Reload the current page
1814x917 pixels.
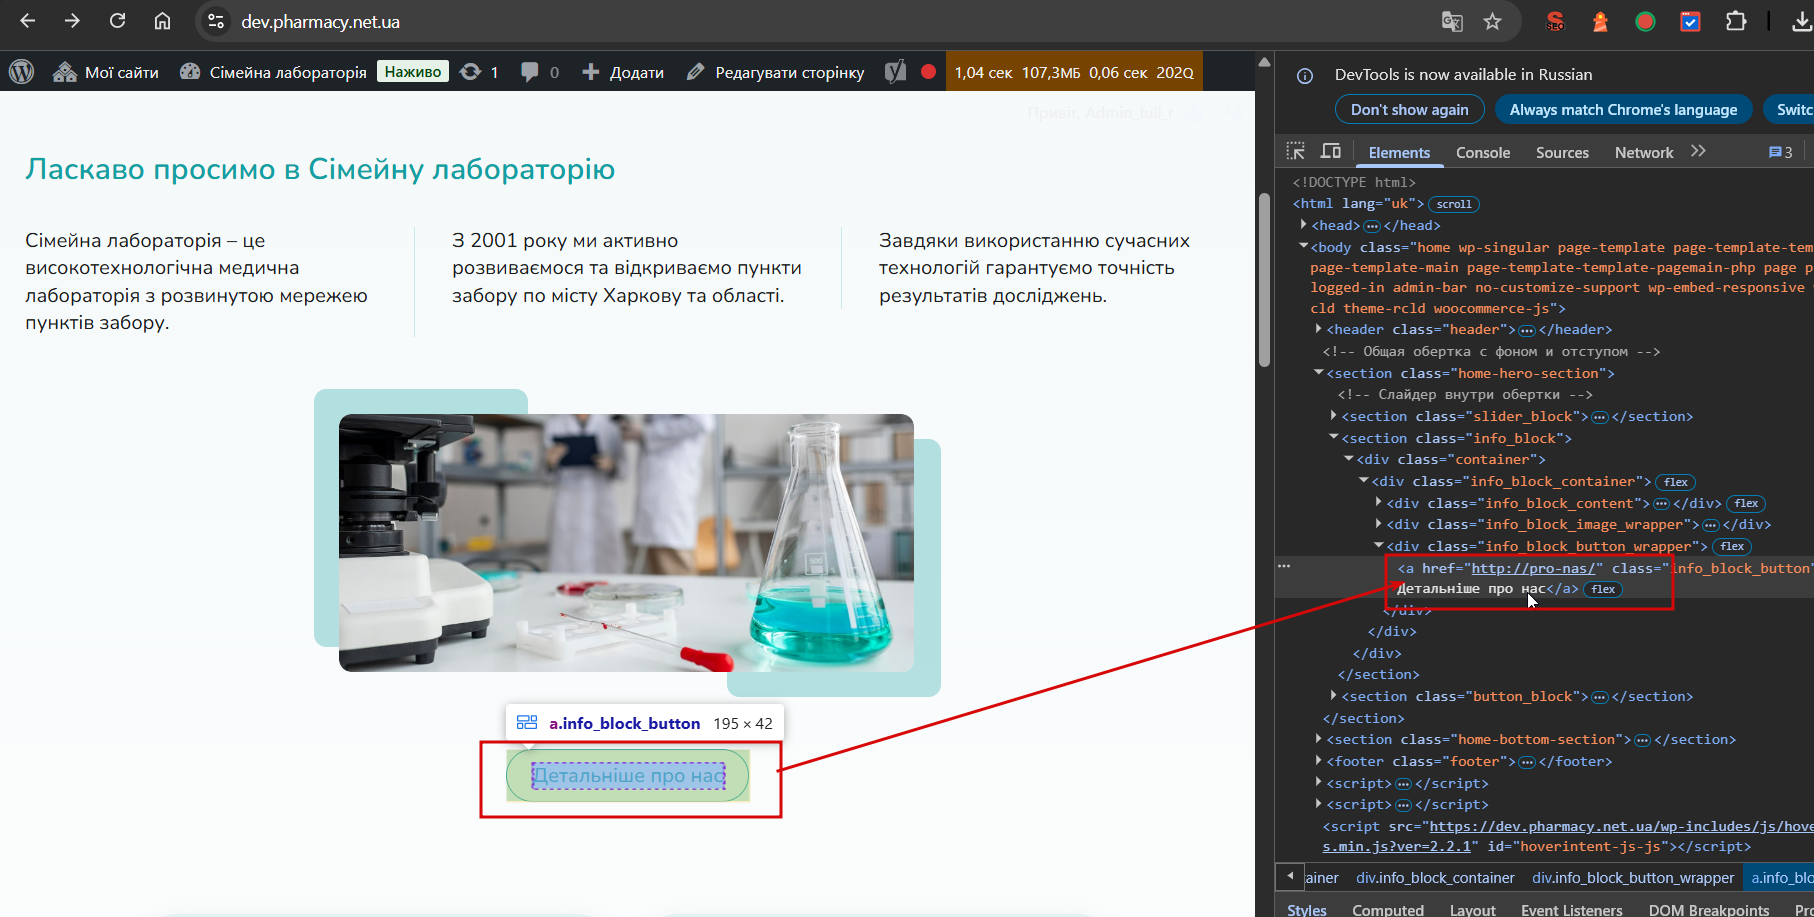point(117,21)
